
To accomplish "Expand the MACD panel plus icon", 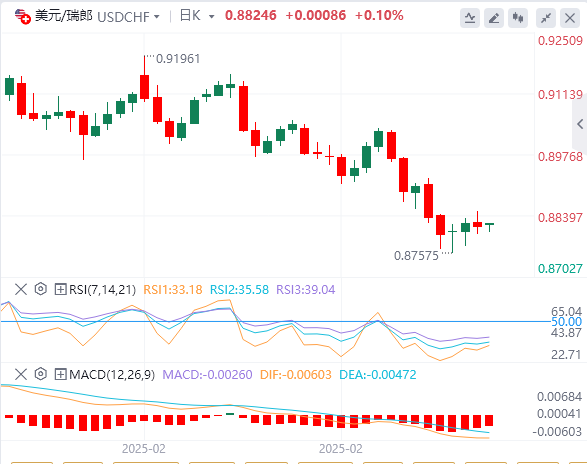I will click(x=60, y=374).
